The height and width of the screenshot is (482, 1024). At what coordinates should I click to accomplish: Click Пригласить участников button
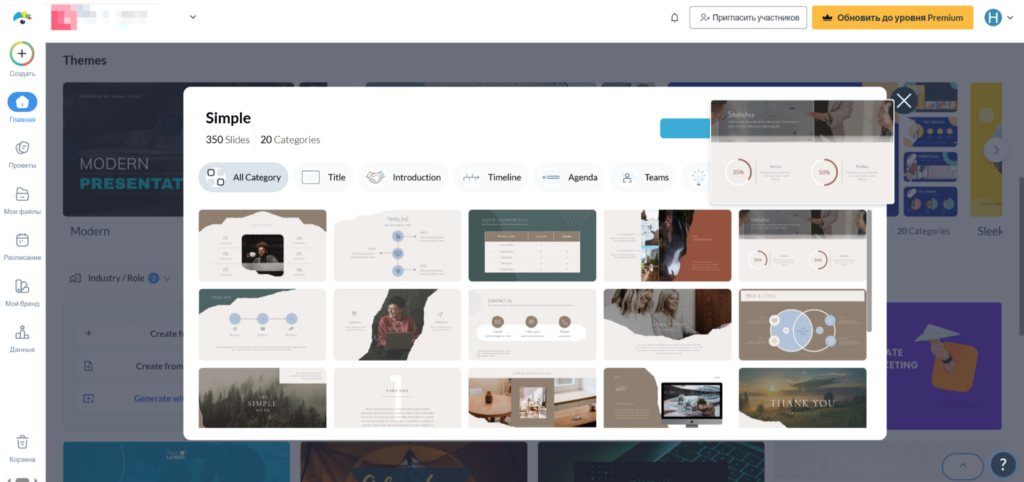748,18
